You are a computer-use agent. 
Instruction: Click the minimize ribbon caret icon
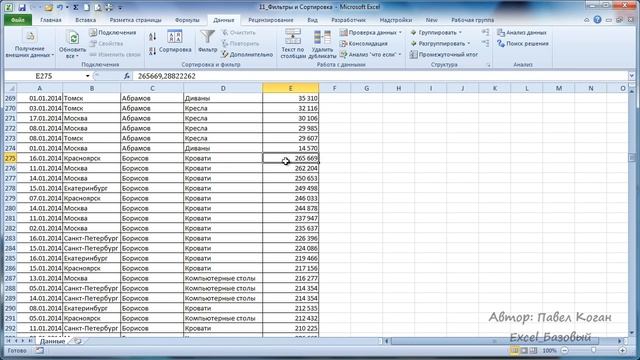[x=587, y=20]
